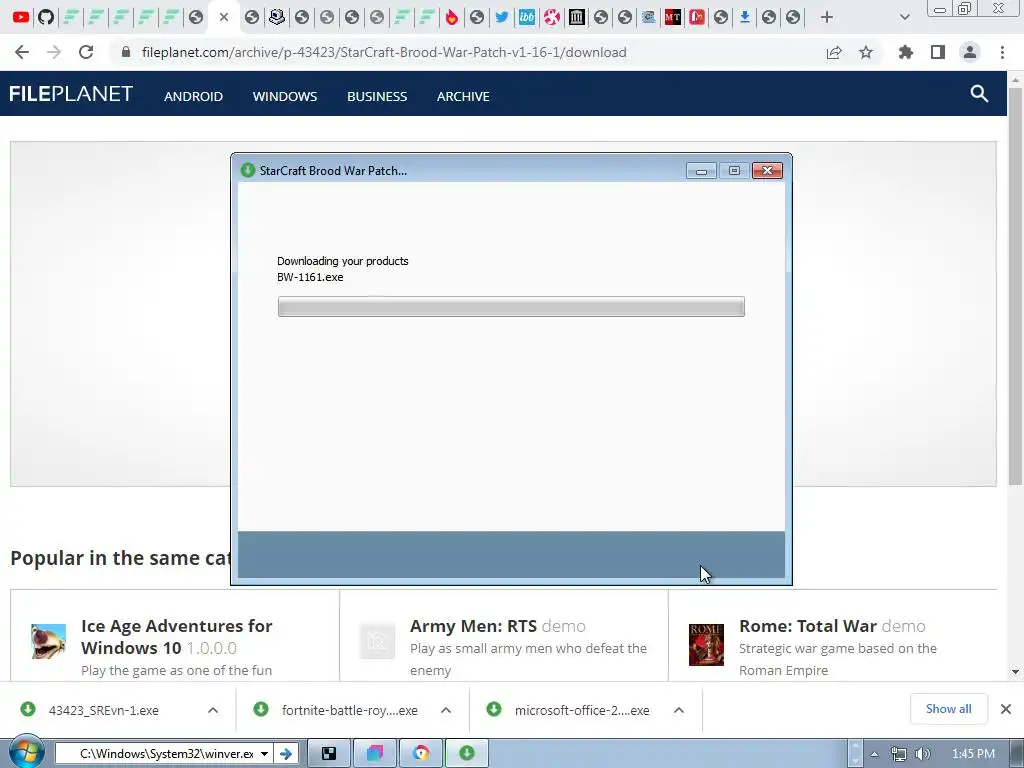Open the ibb icon browser tab
Screen dimensions: 1024x768
pyautogui.click(x=526, y=17)
